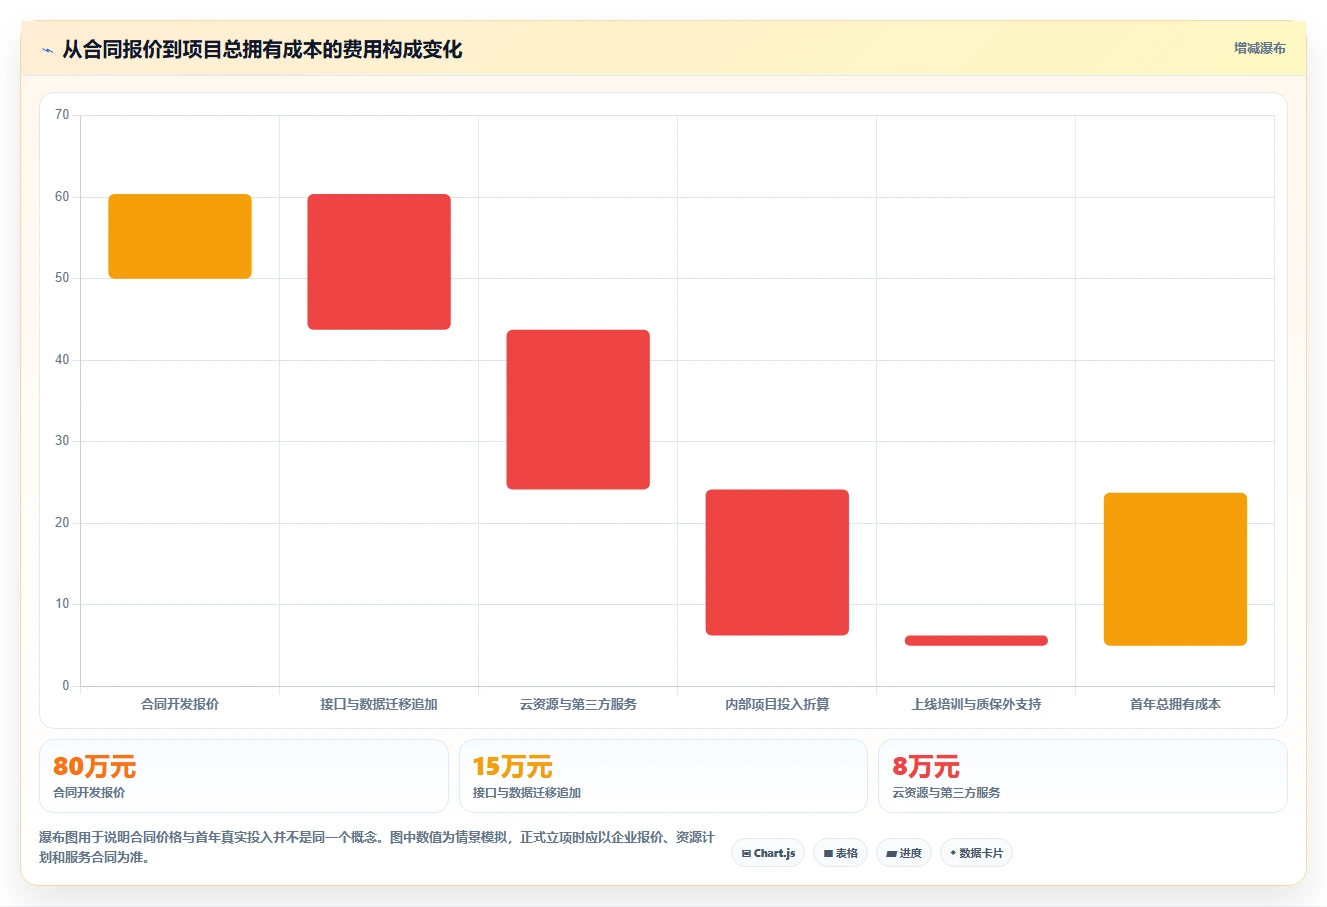
Task: Click the x-axis label 接口与数据迁移追加 under the chart
Action: [x=379, y=704]
